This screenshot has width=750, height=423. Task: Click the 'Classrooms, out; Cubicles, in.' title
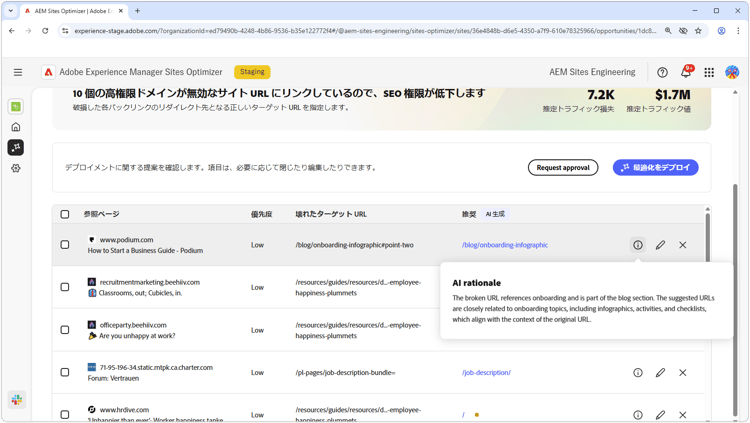tap(140, 293)
